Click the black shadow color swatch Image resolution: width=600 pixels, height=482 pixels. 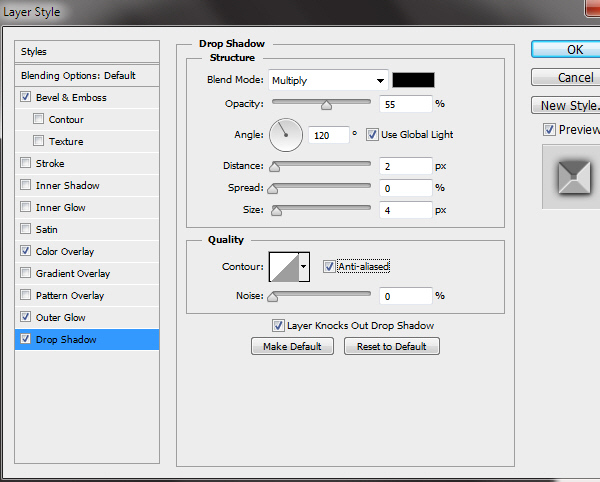click(x=412, y=80)
